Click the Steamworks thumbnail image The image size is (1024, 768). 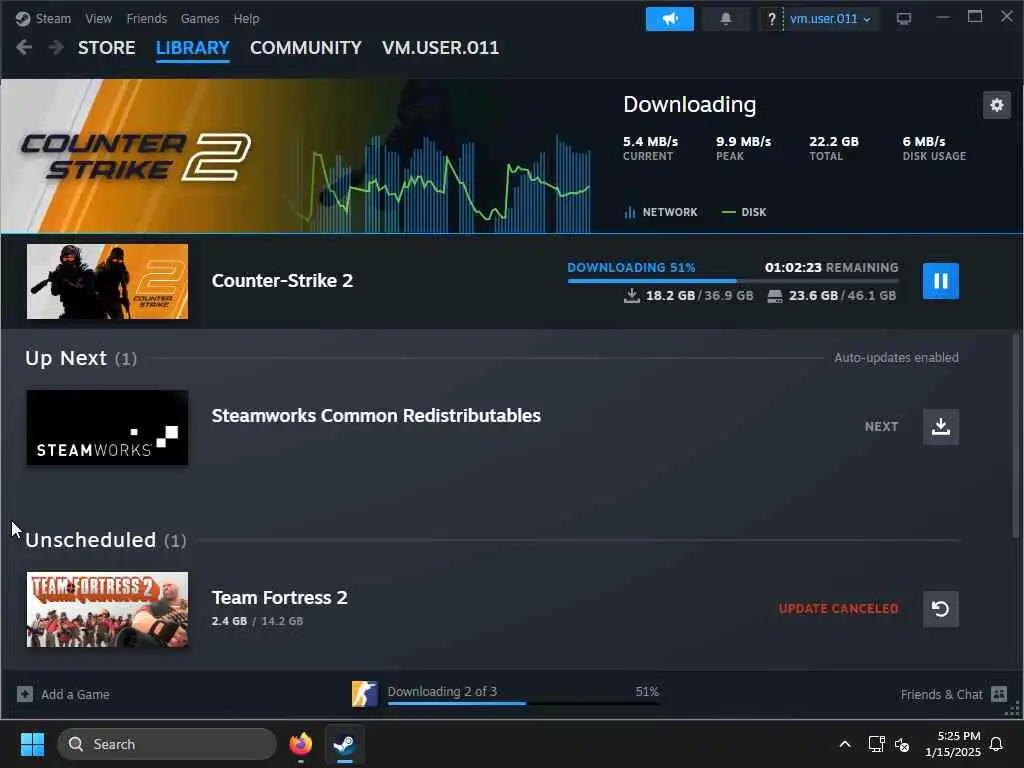[107, 428]
